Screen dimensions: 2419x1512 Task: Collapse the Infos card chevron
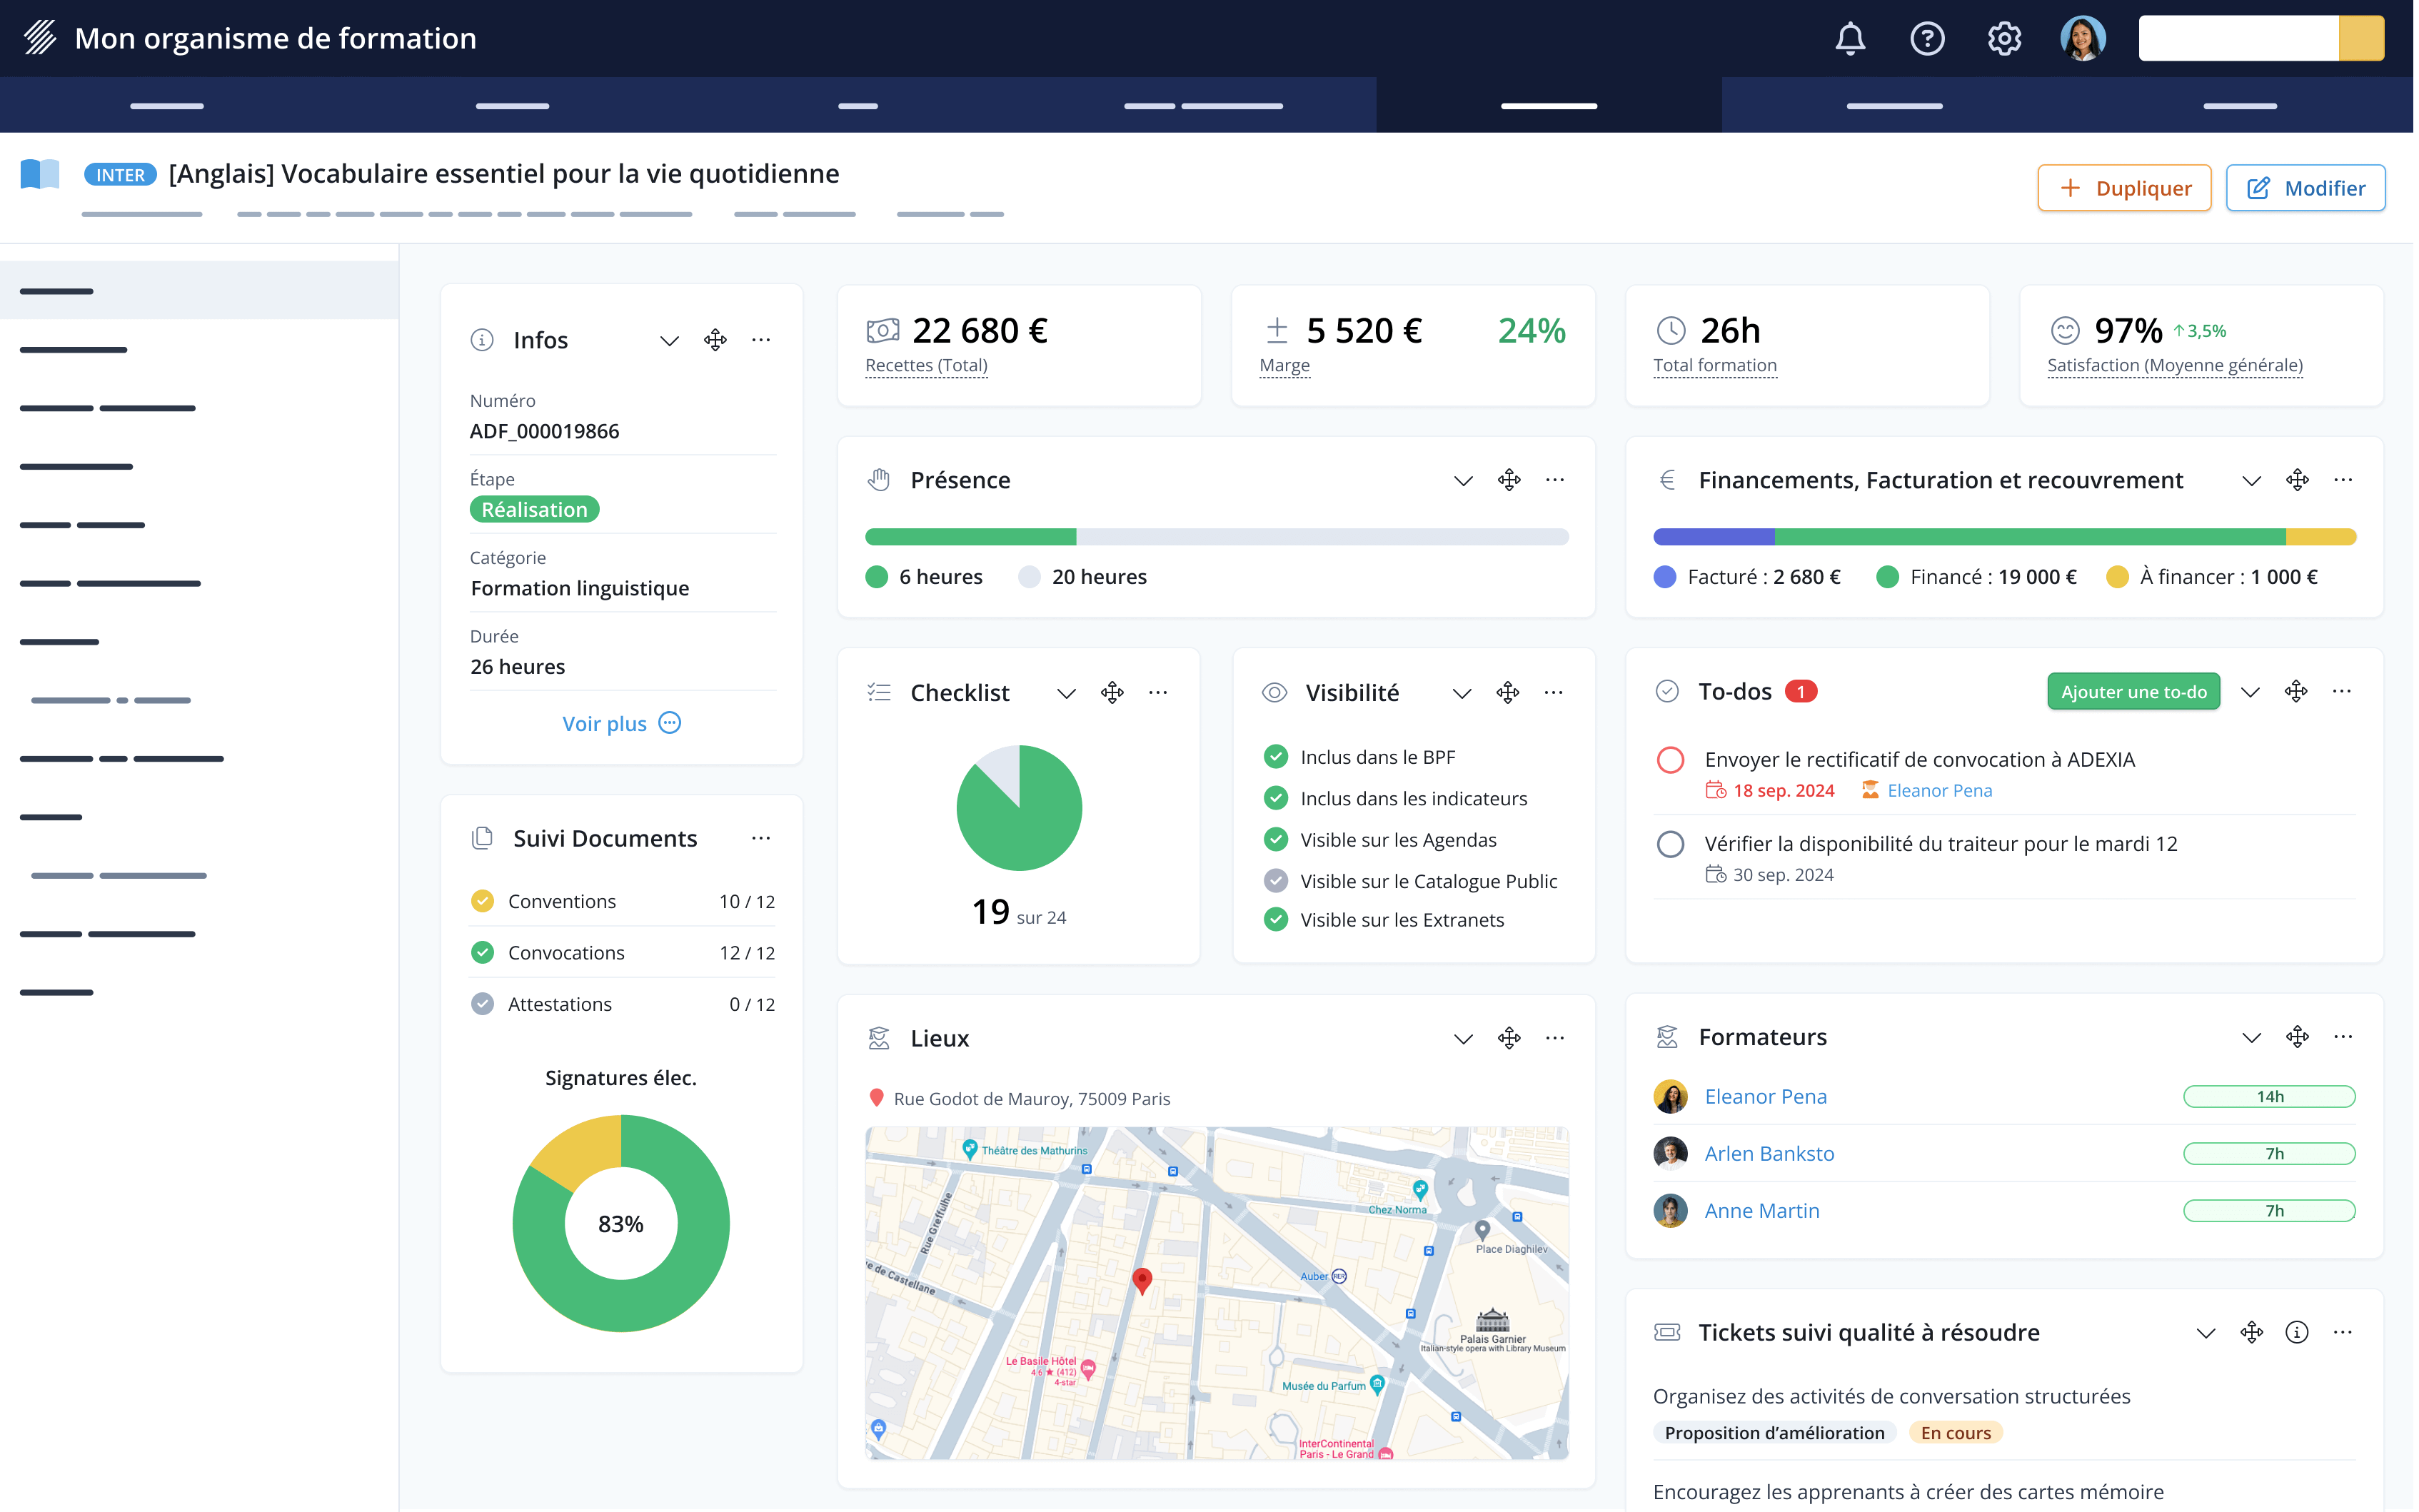(669, 340)
